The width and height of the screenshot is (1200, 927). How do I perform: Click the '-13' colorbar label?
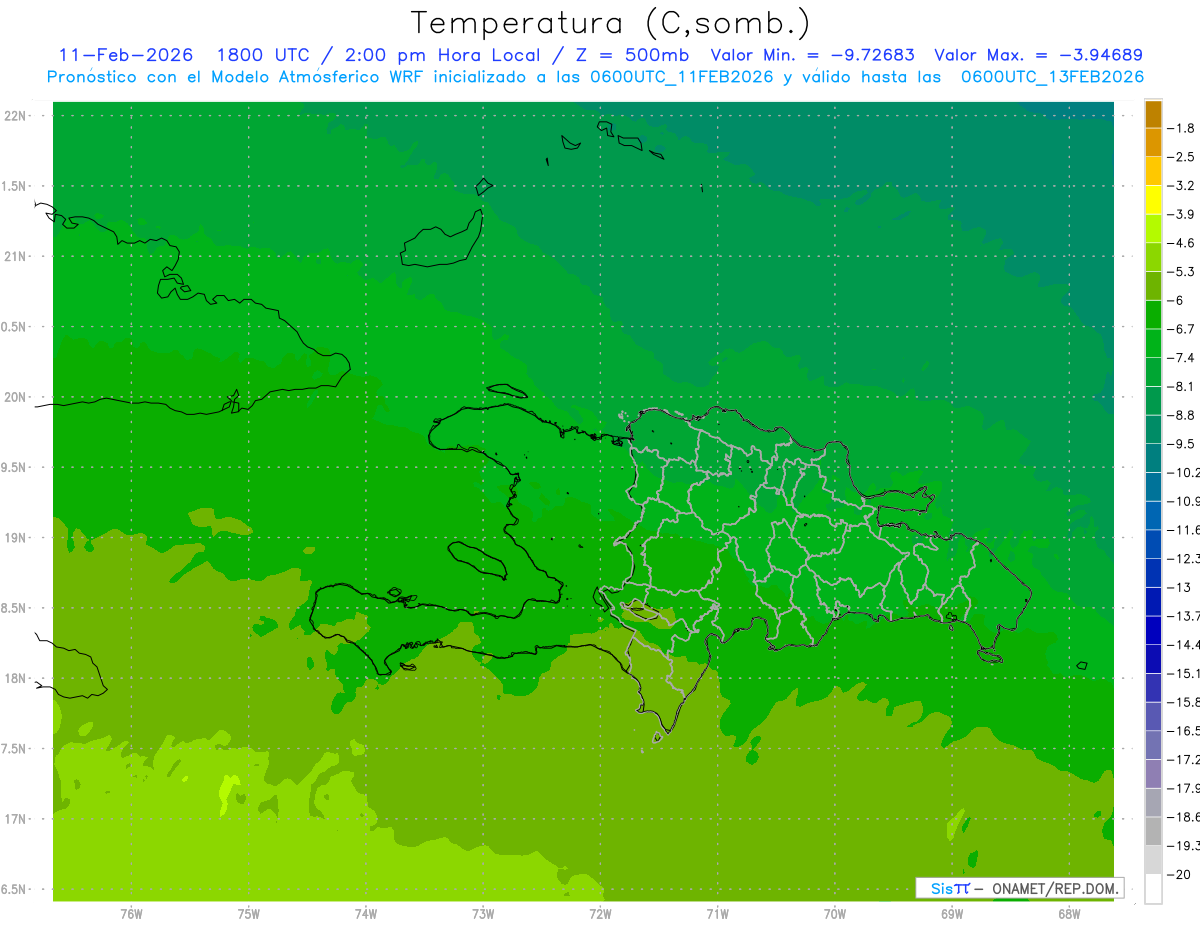pos(1179,587)
